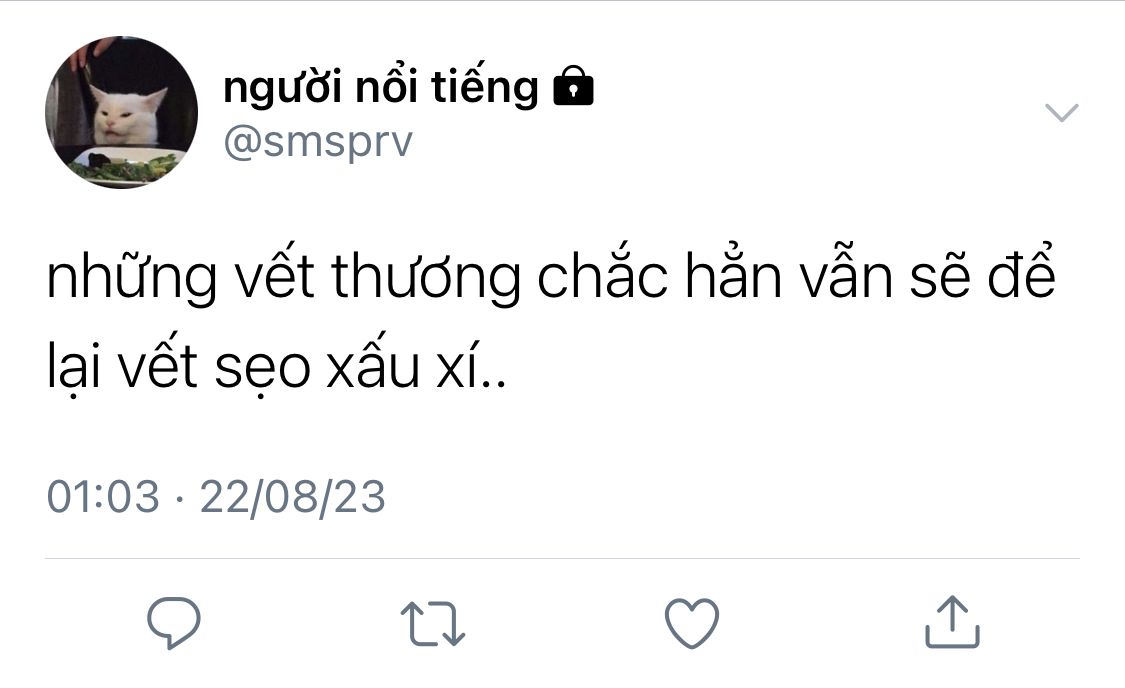This screenshot has height=688, width=1125.
Task: Click the 01:03 time stamp
Action: coord(103,496)
